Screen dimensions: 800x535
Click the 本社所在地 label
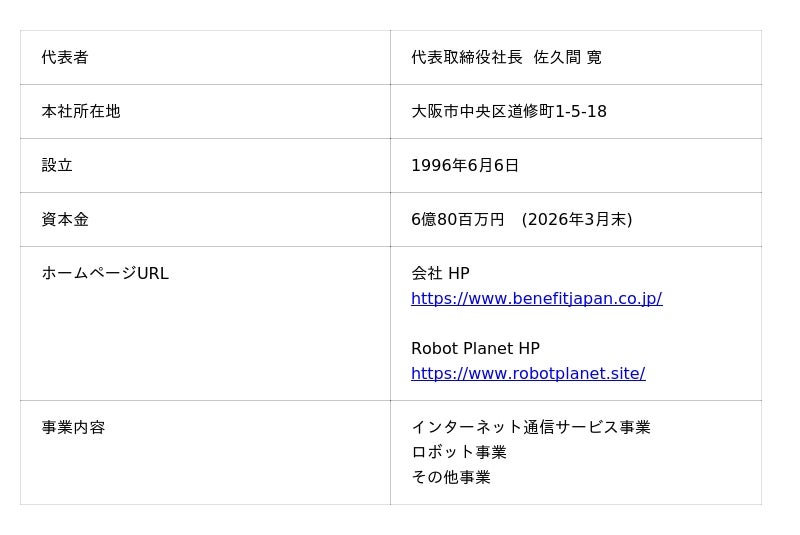pyautogui.click(x=81, y=111)
